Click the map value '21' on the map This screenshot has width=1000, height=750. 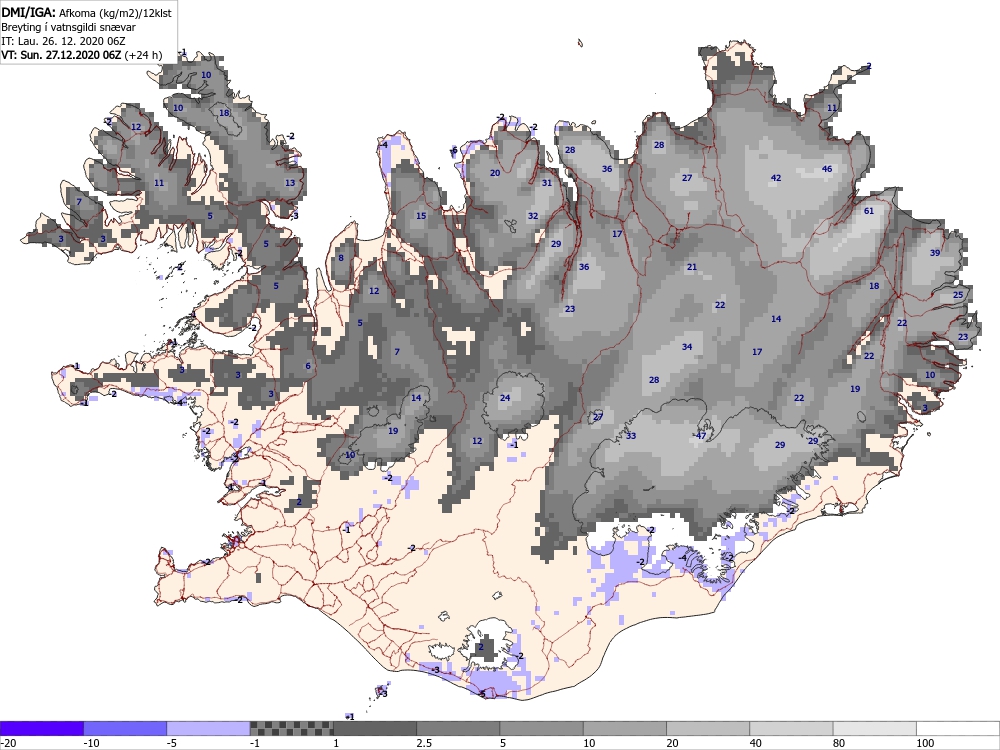click(692, 267)
